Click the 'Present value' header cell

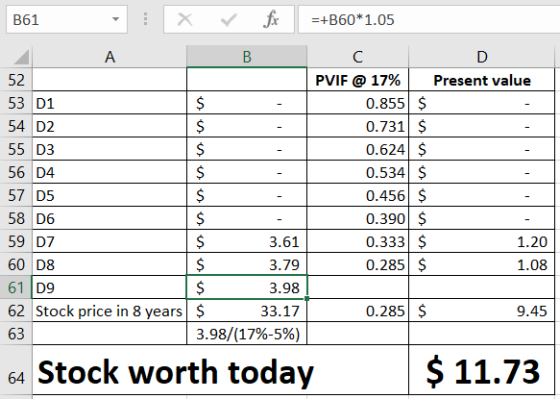pos(482,80)
